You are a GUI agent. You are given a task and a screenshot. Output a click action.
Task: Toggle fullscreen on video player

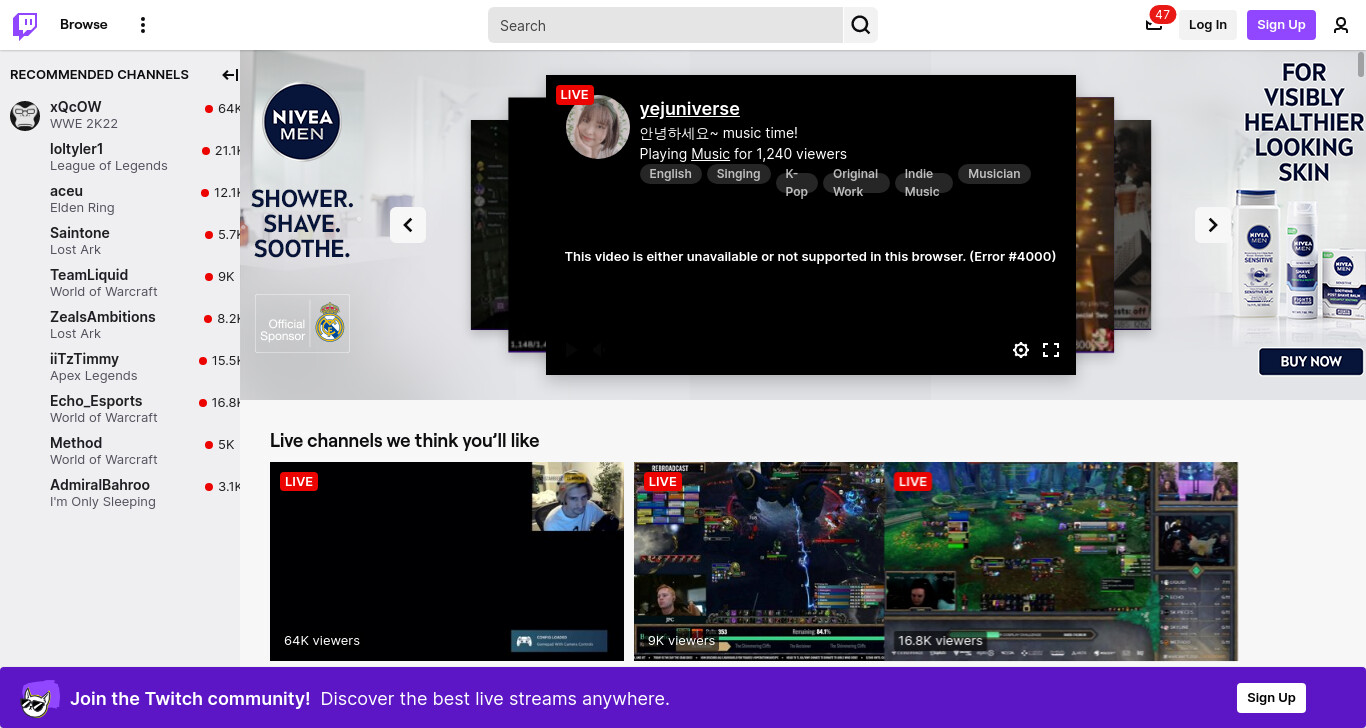point(1051,350)
